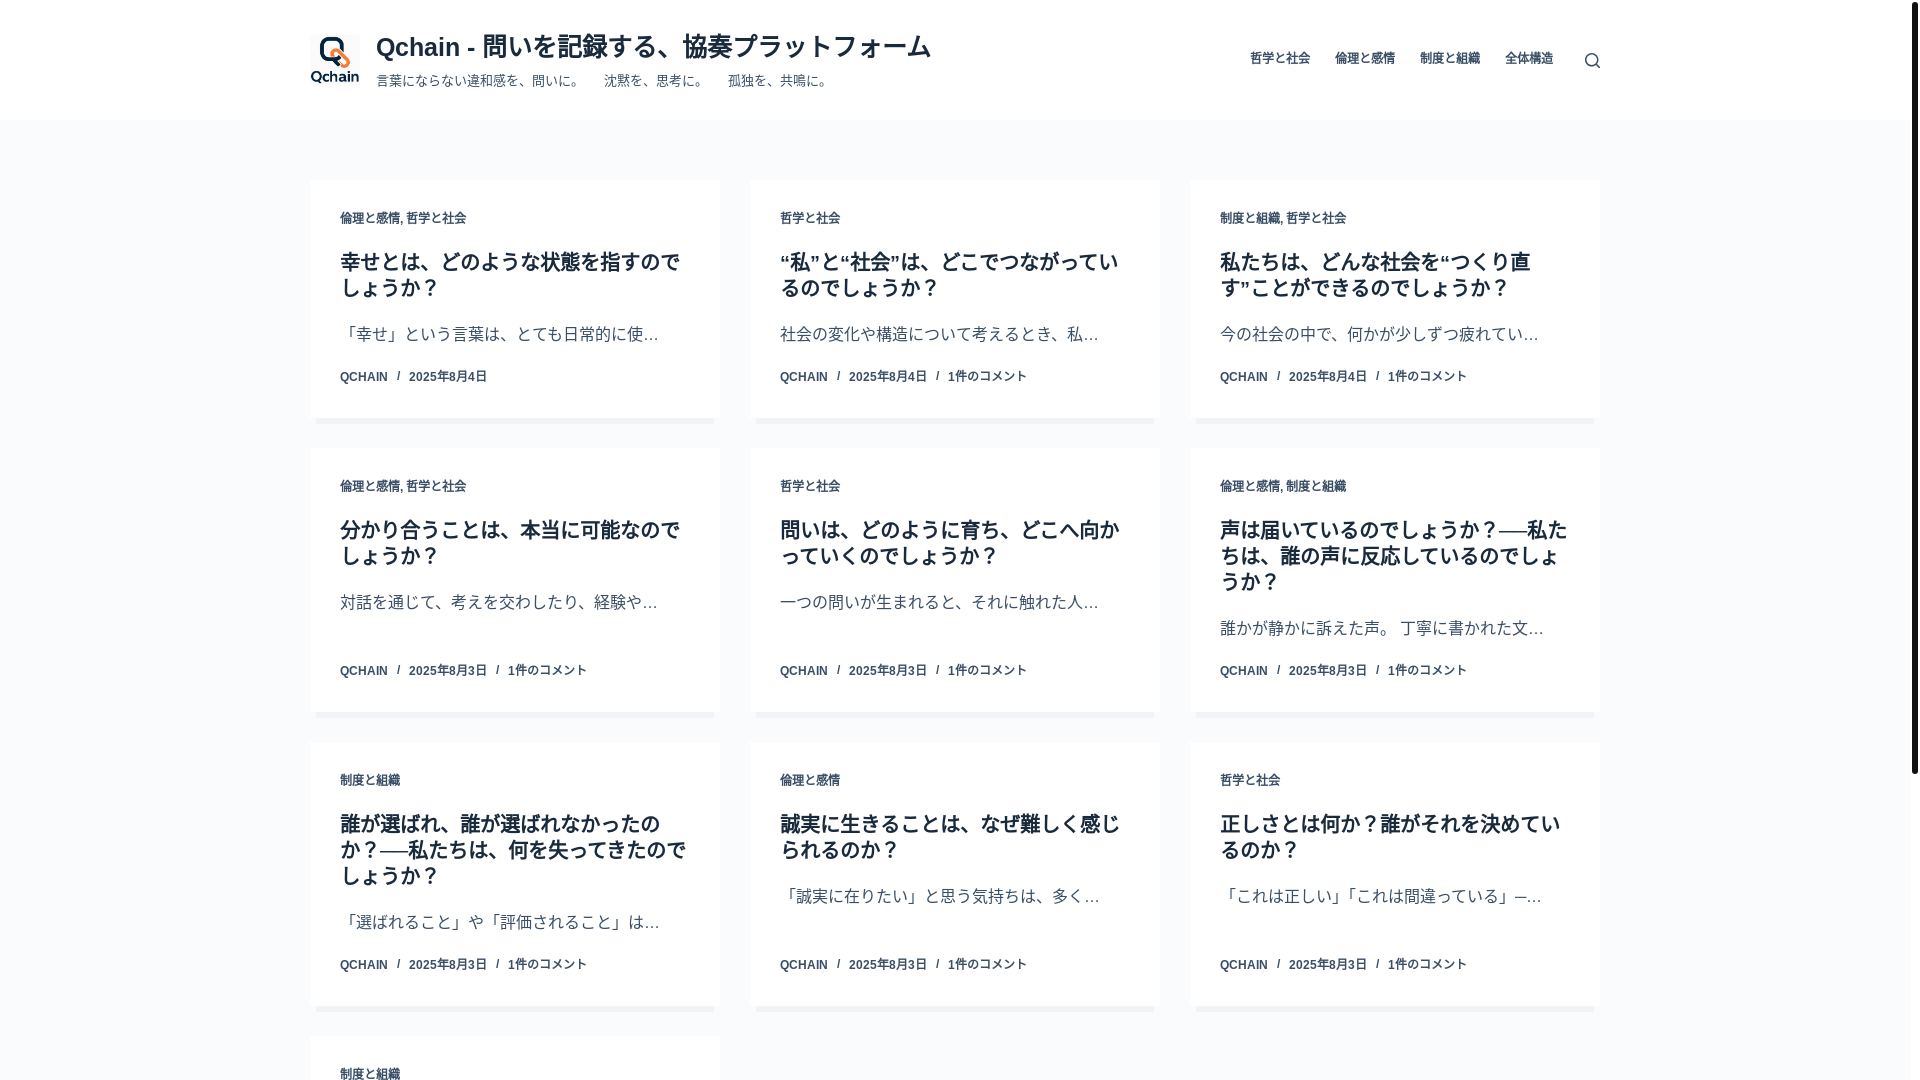Screen dimensions: 1920x1080
Task: Click QCHAIN author on 誠実に生きること card
Action: pos(804,965)
